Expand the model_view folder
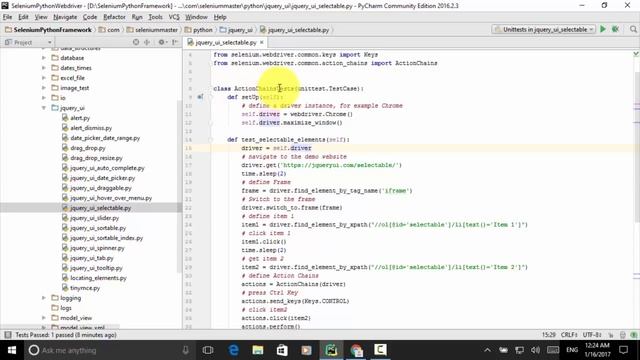Image resolution: width=640 pixels, height=360 pixels. click(x=44, y=318)
